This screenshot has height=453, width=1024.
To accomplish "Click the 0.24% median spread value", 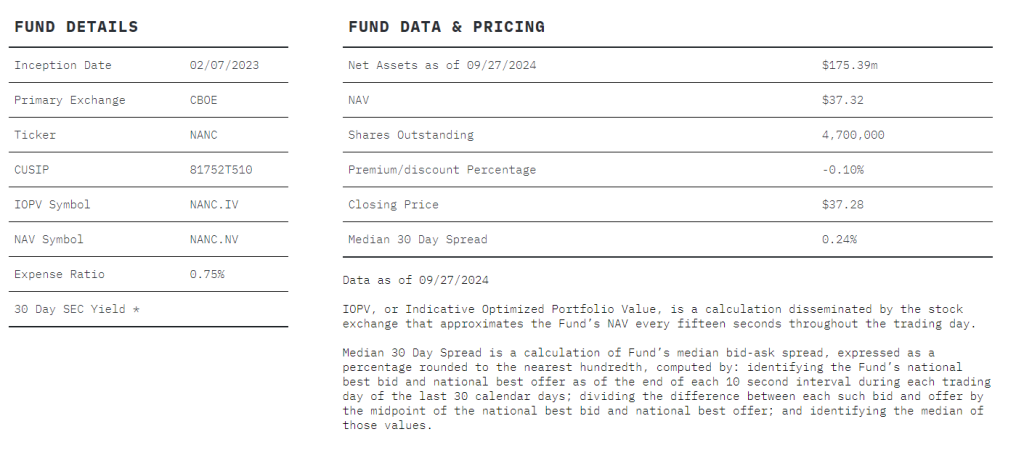I will (x=839, y=239).
